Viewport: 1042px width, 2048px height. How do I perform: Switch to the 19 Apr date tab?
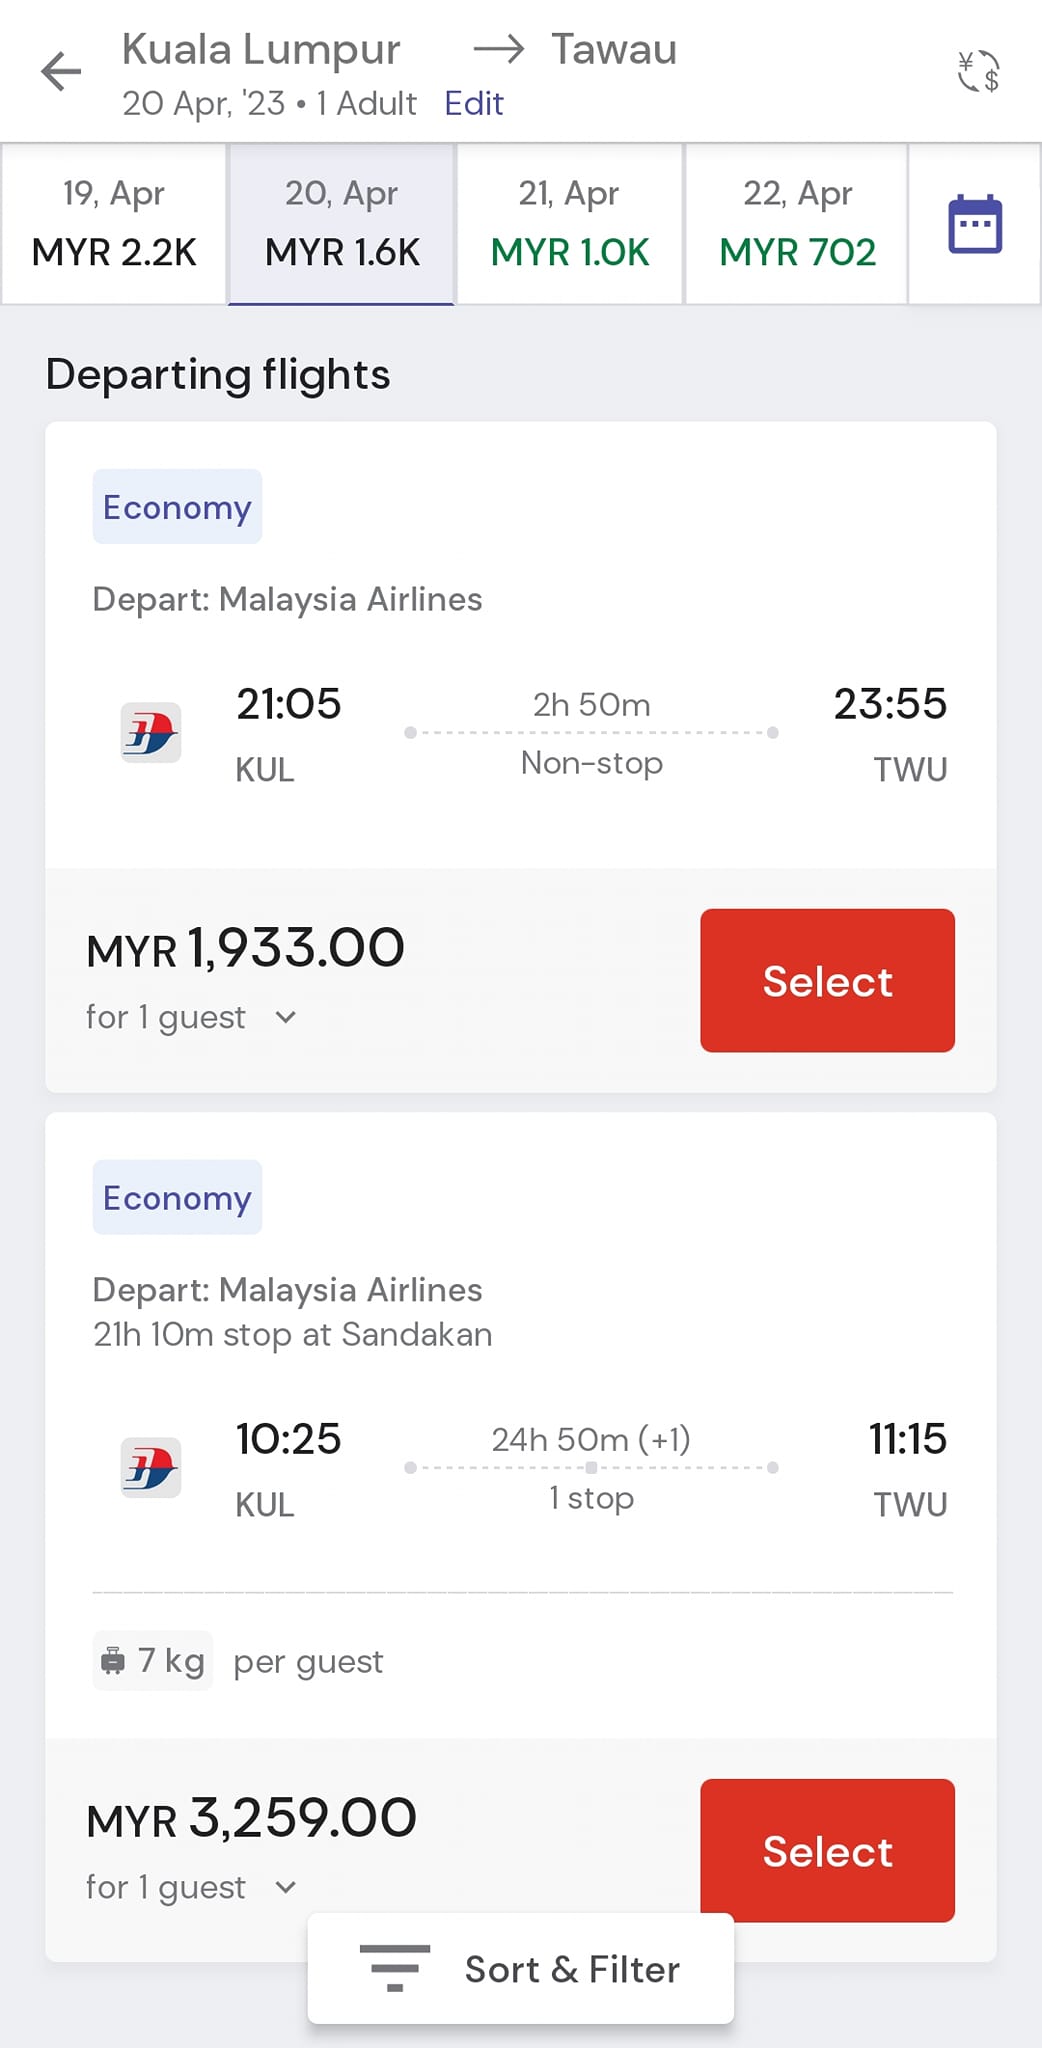pos(114,224)
